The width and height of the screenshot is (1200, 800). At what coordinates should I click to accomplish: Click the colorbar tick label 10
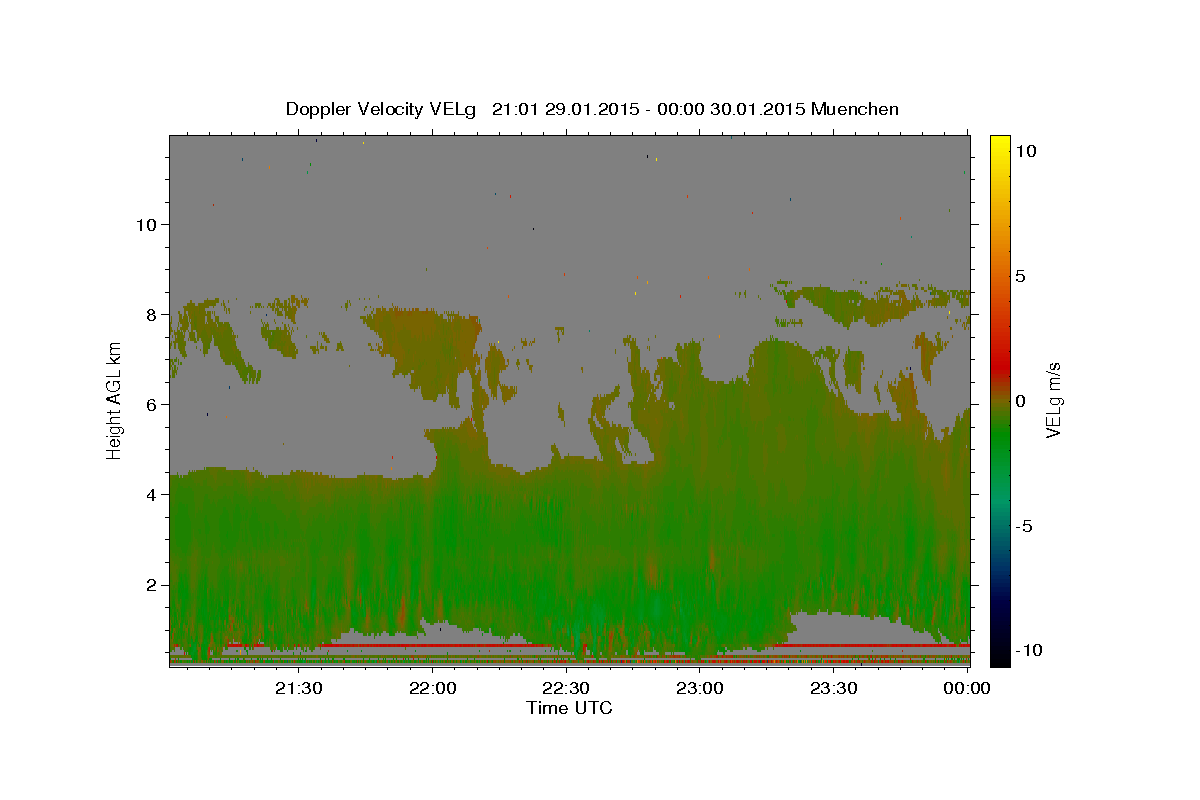1026,151
